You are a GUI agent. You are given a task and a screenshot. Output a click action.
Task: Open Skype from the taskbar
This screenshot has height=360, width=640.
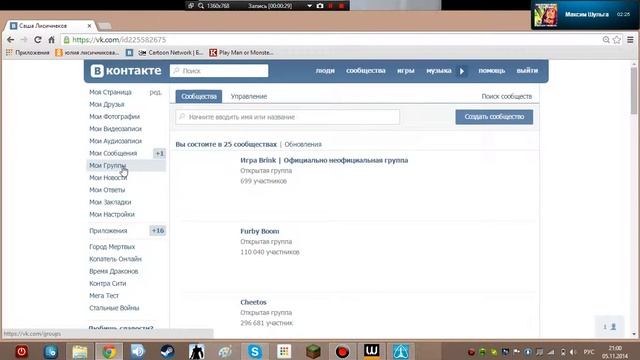[x=255, y=351]
